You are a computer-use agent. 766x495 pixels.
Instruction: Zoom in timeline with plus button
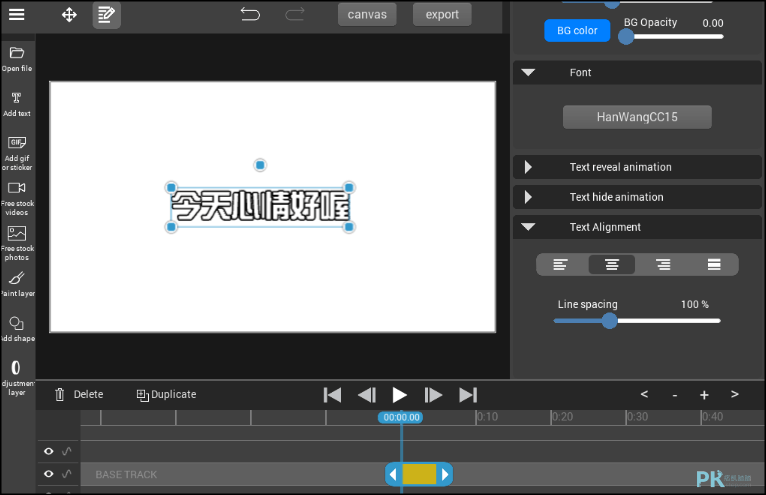pyautogui.click(x=704, y=395)
